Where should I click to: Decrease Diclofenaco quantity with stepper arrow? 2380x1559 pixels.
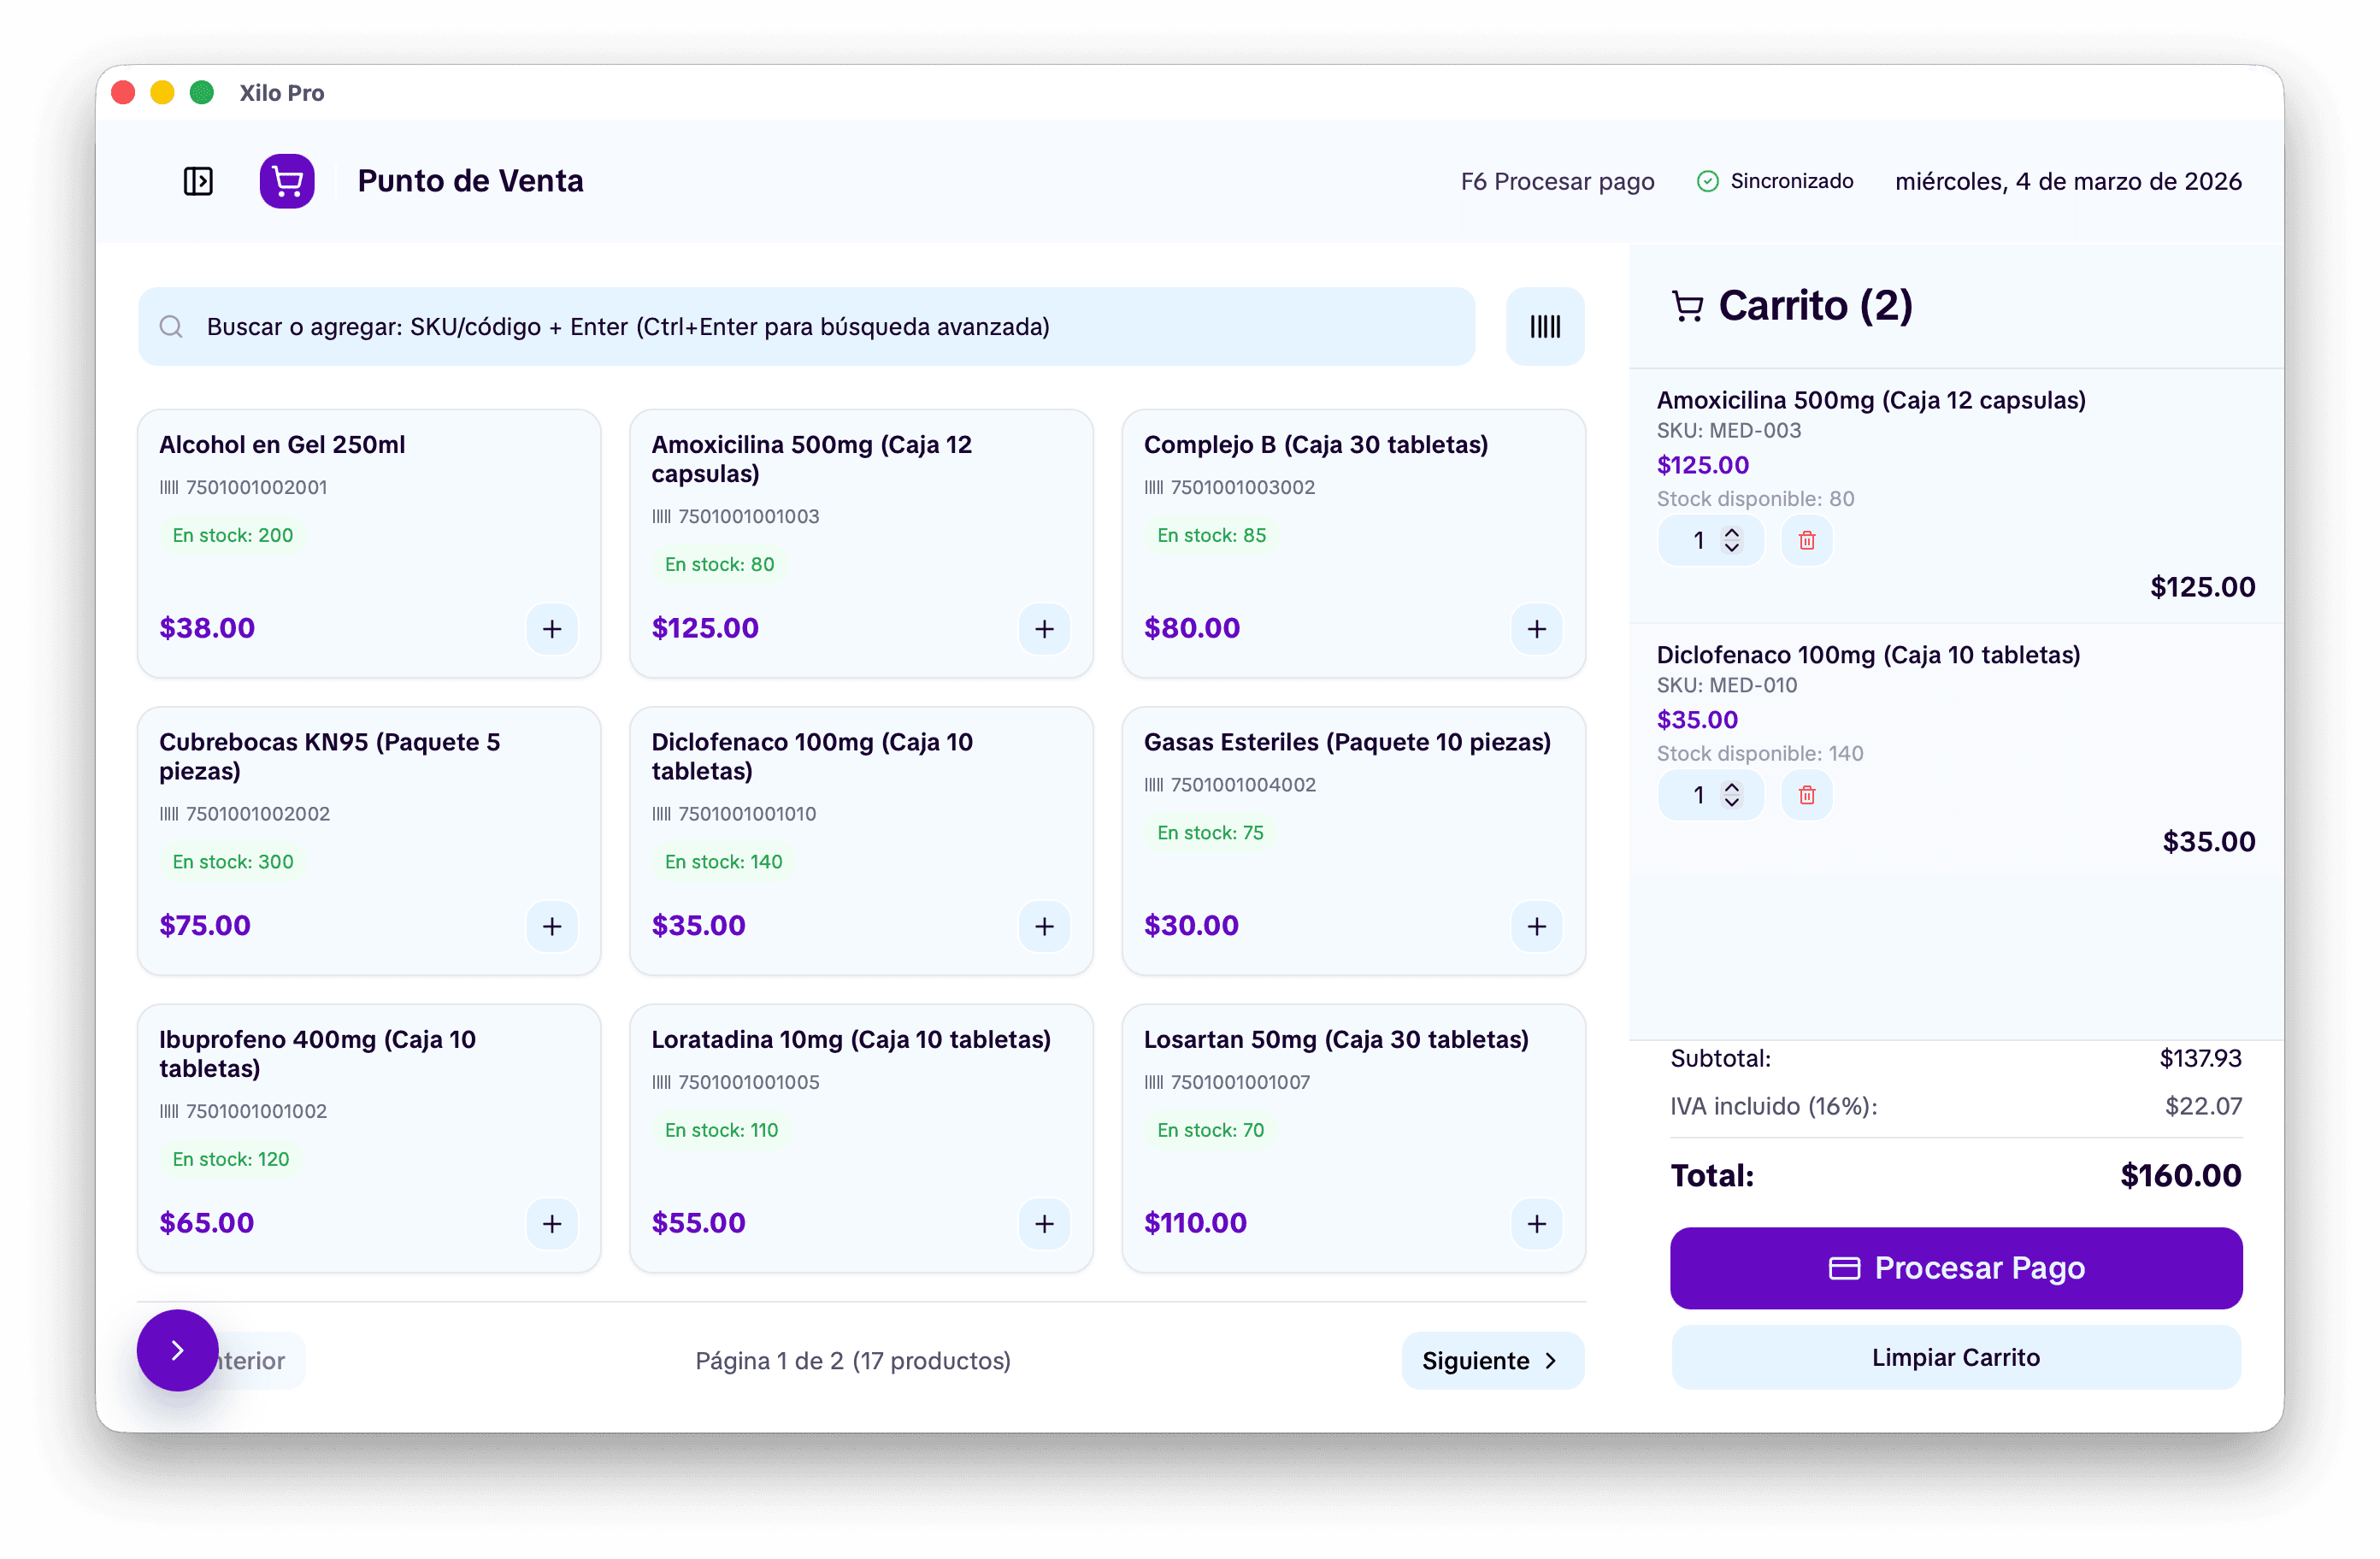coord(1732,803)
